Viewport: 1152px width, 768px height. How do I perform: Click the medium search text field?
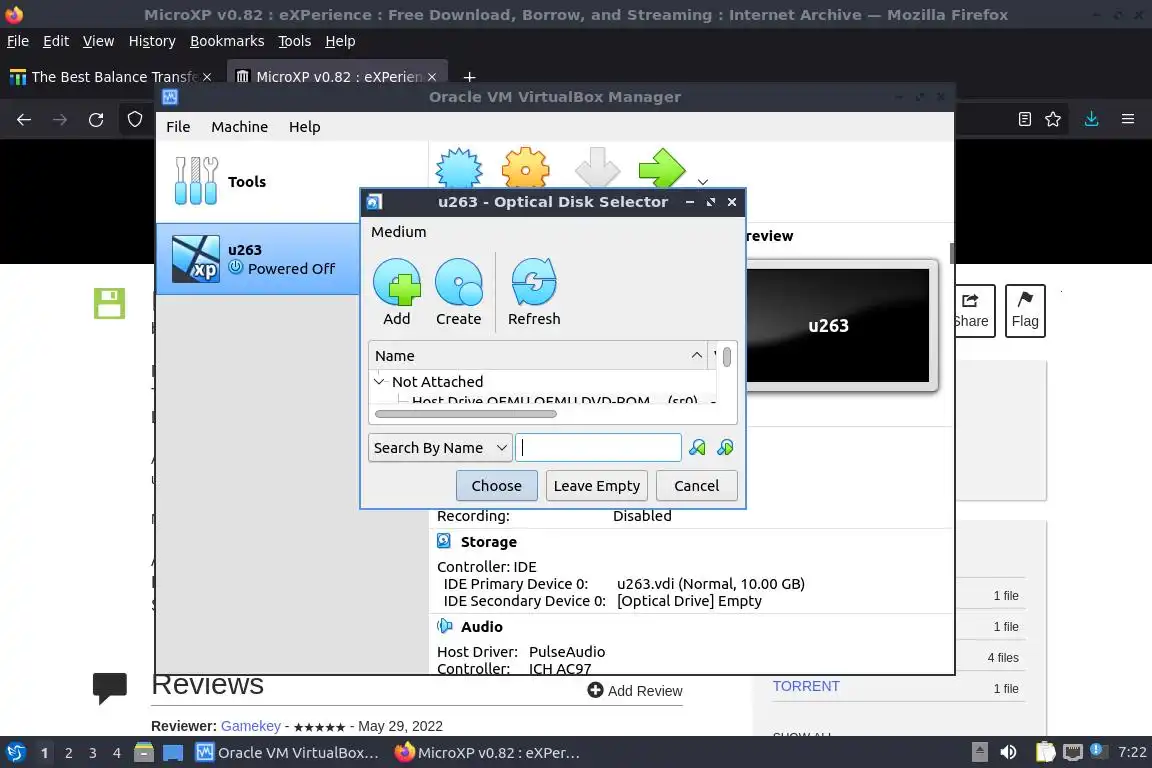[x=599, y=448]
